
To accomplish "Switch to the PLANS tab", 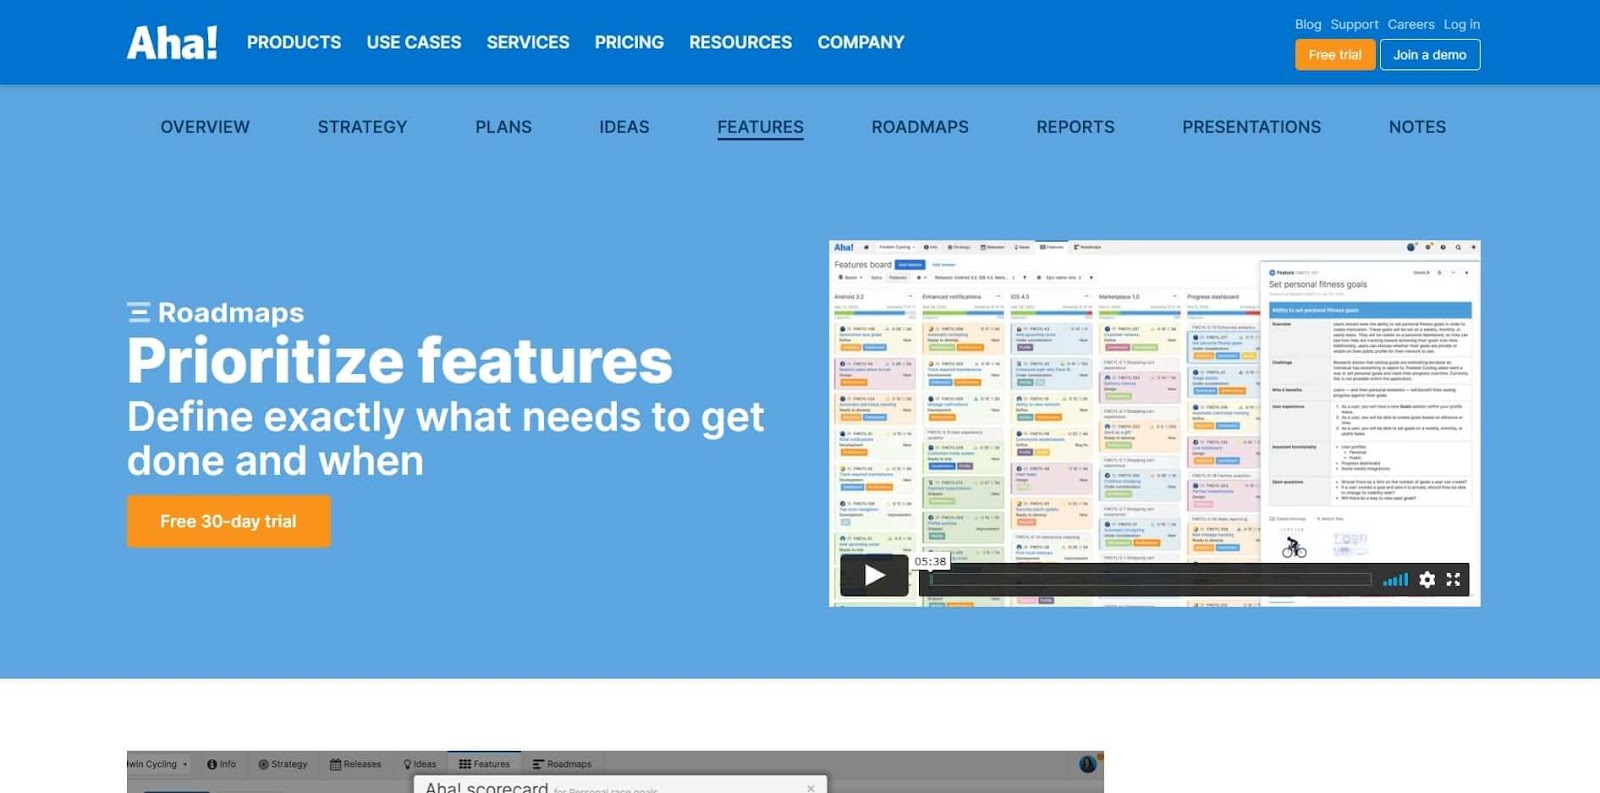I will (x=503, y=127).
